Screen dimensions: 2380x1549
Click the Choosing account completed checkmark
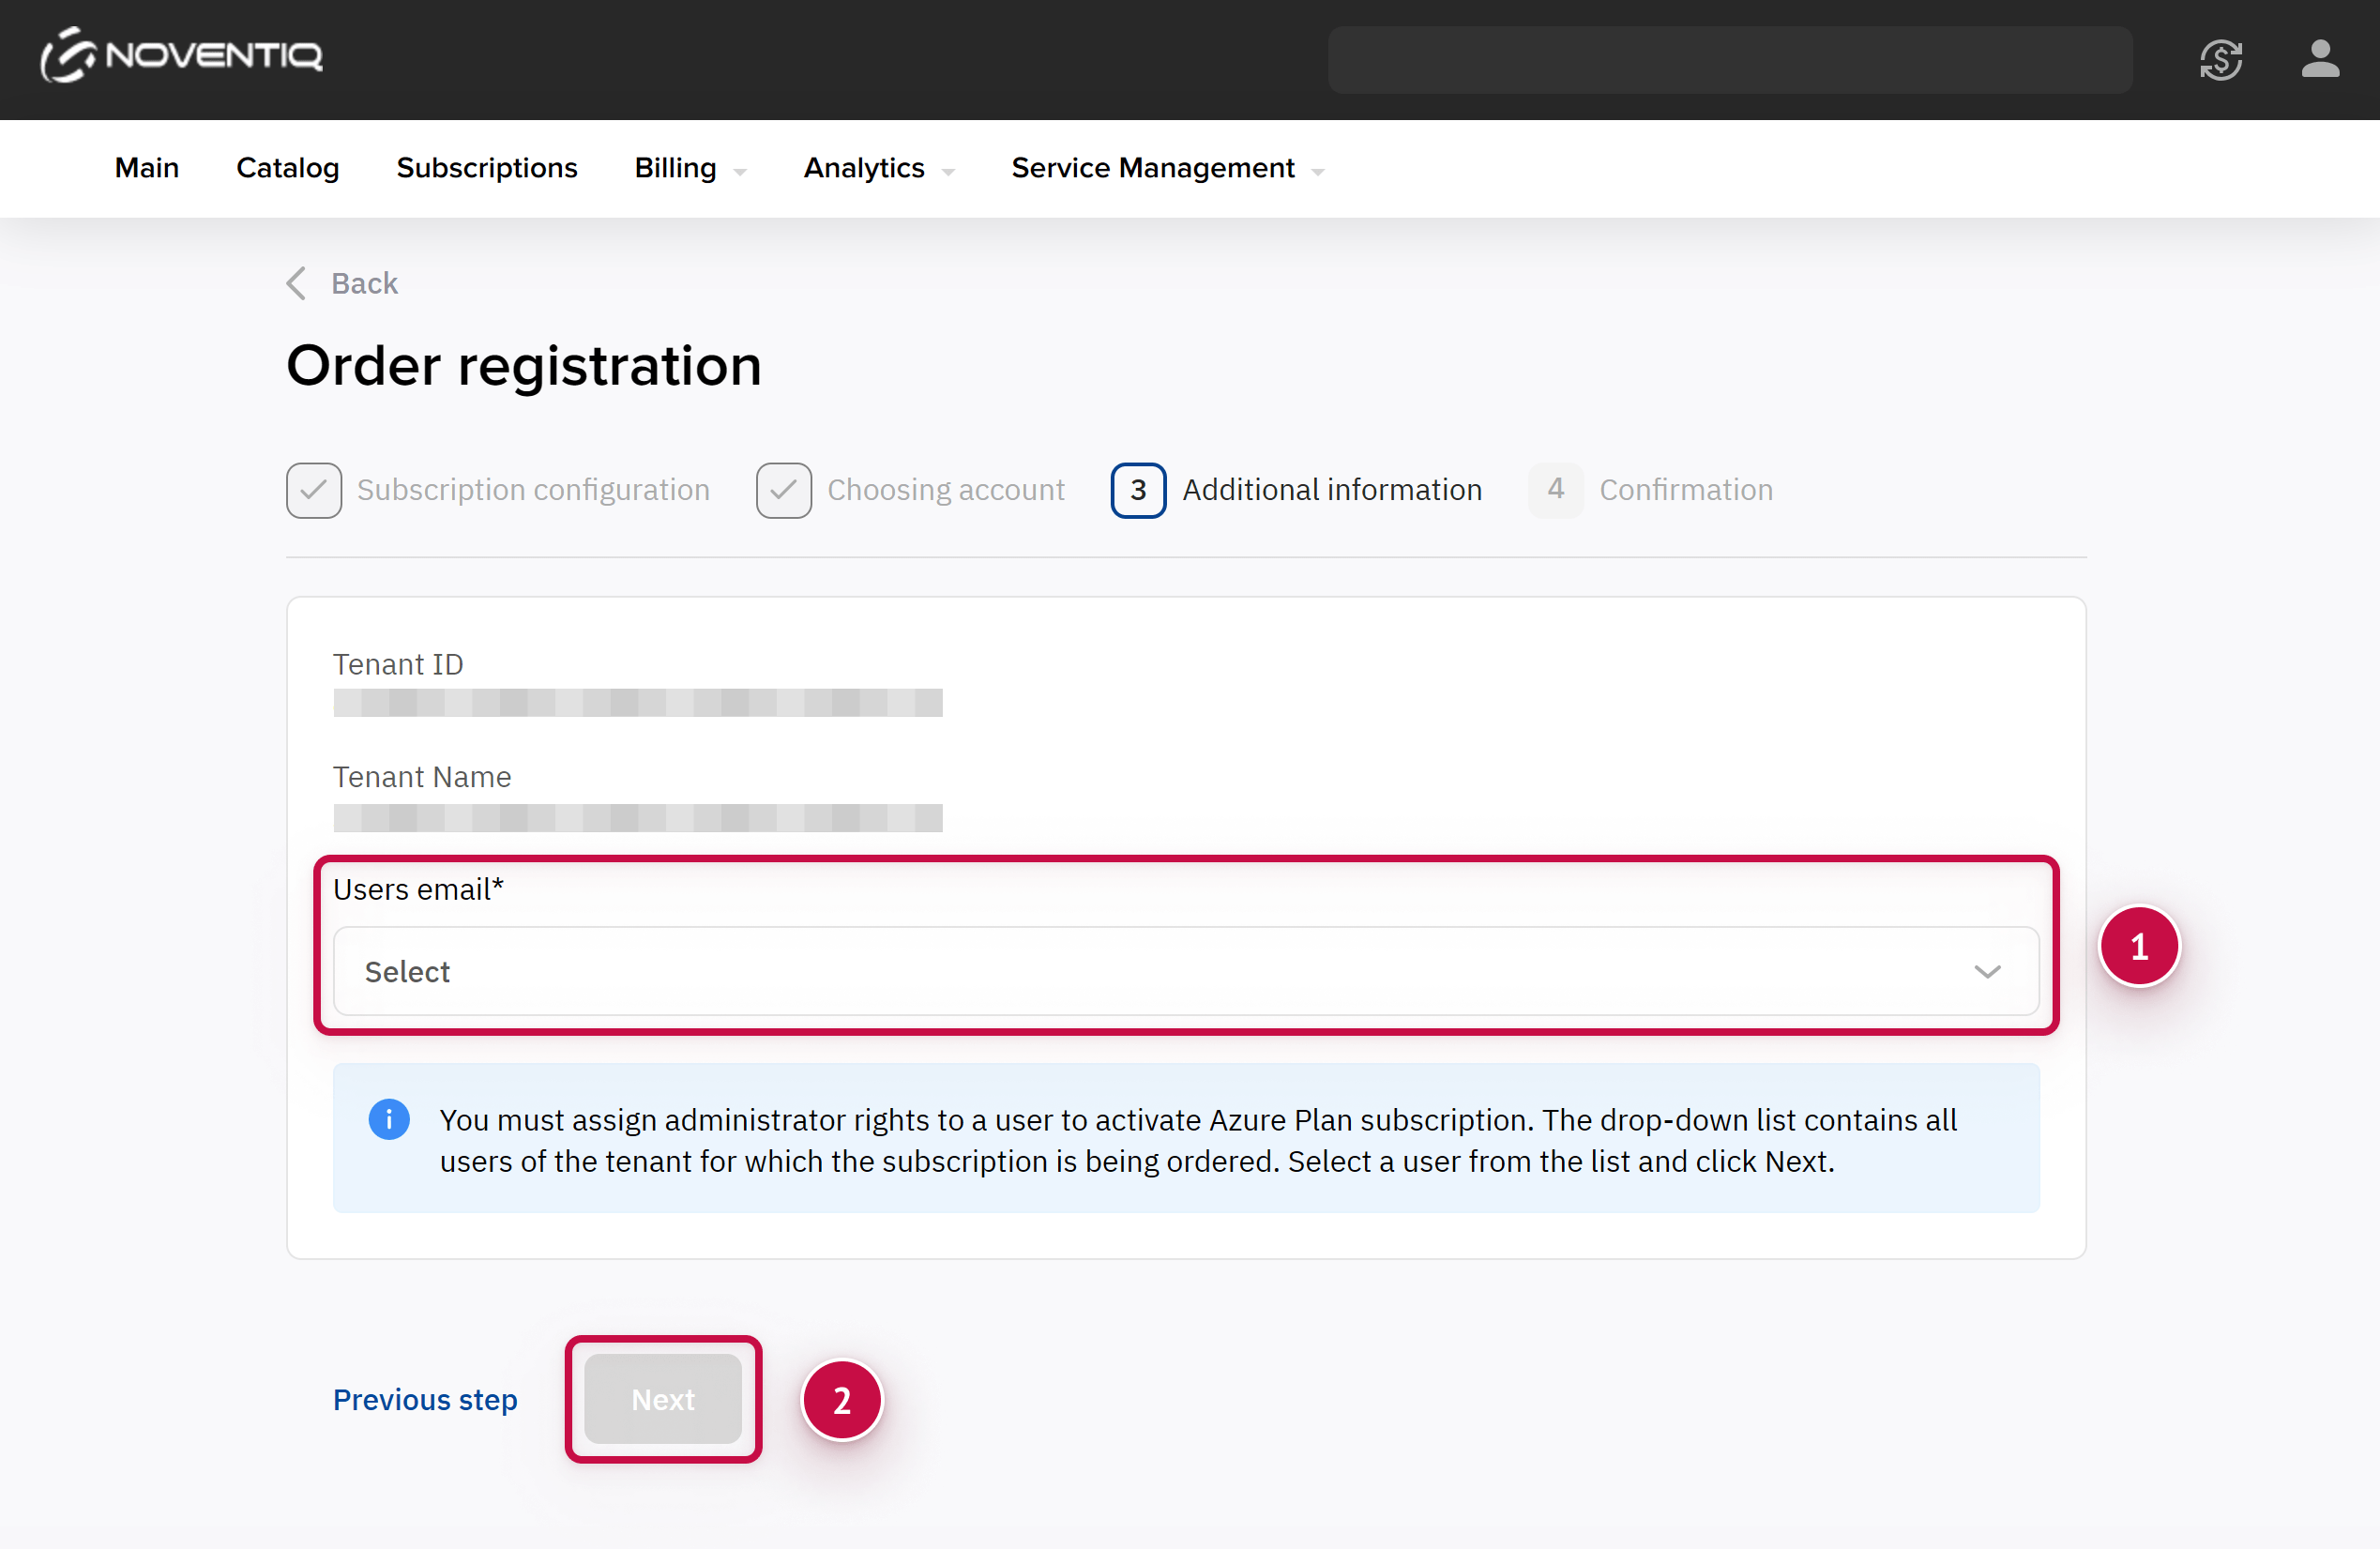[784, 490]
